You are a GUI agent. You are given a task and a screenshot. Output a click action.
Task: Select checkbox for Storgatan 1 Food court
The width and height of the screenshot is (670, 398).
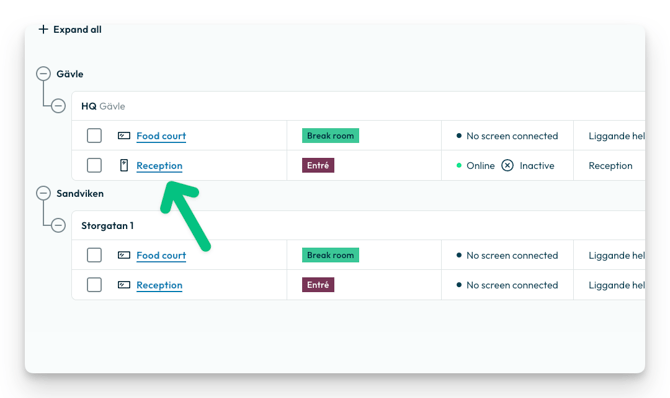tap(94, 255)
